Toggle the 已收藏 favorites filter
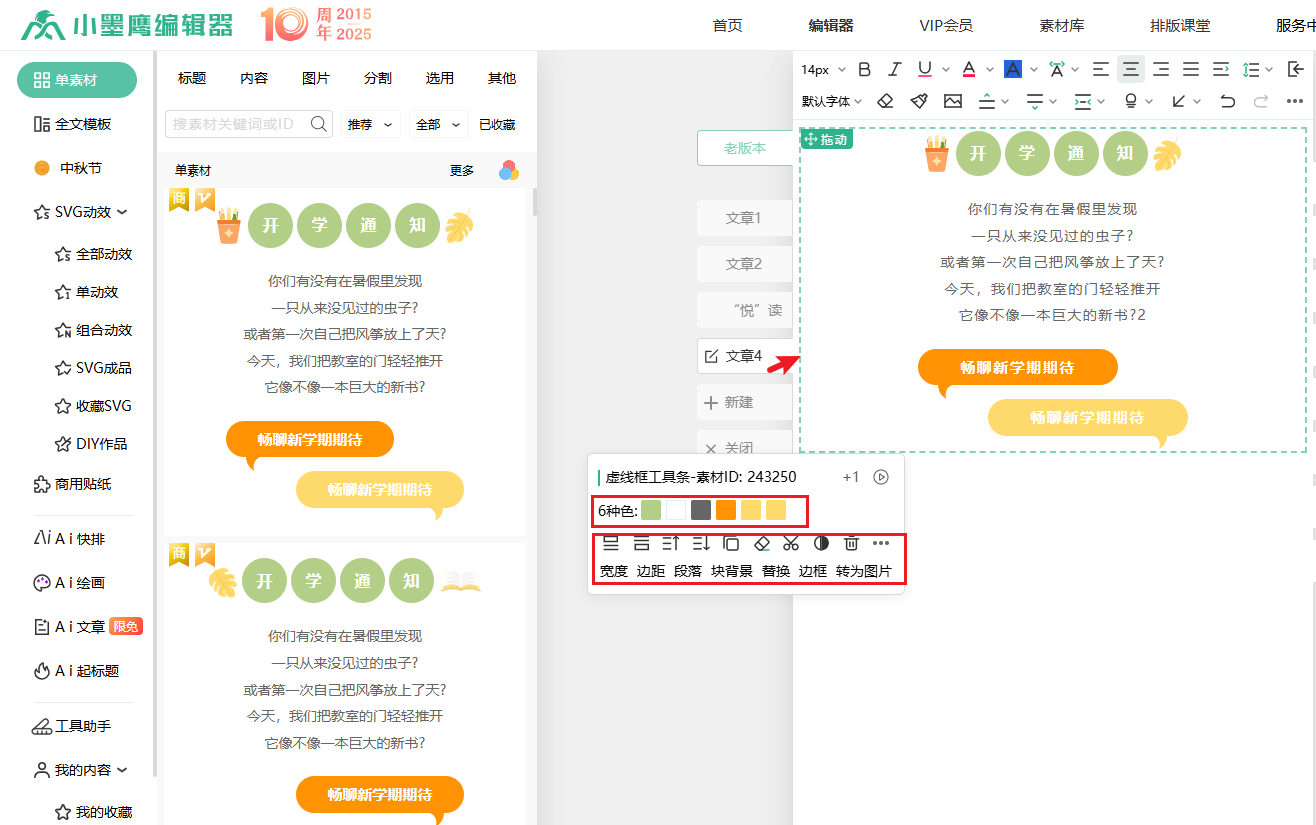 [x=497, y=124]
